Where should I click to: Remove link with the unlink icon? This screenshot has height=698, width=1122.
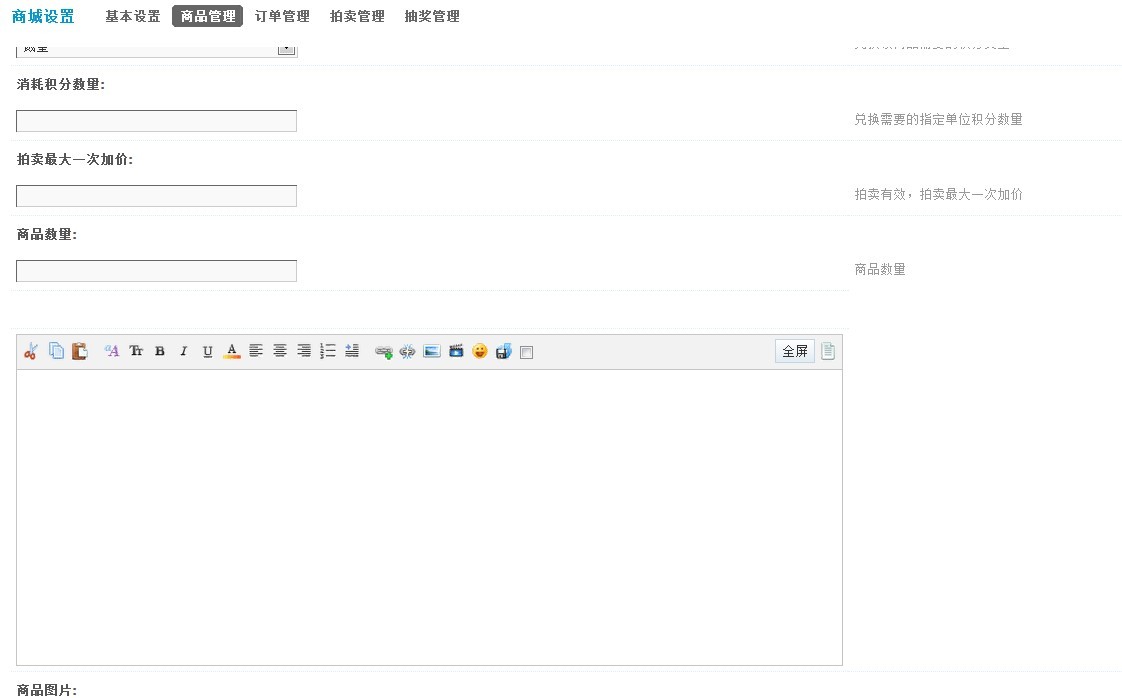click(407, 352)
